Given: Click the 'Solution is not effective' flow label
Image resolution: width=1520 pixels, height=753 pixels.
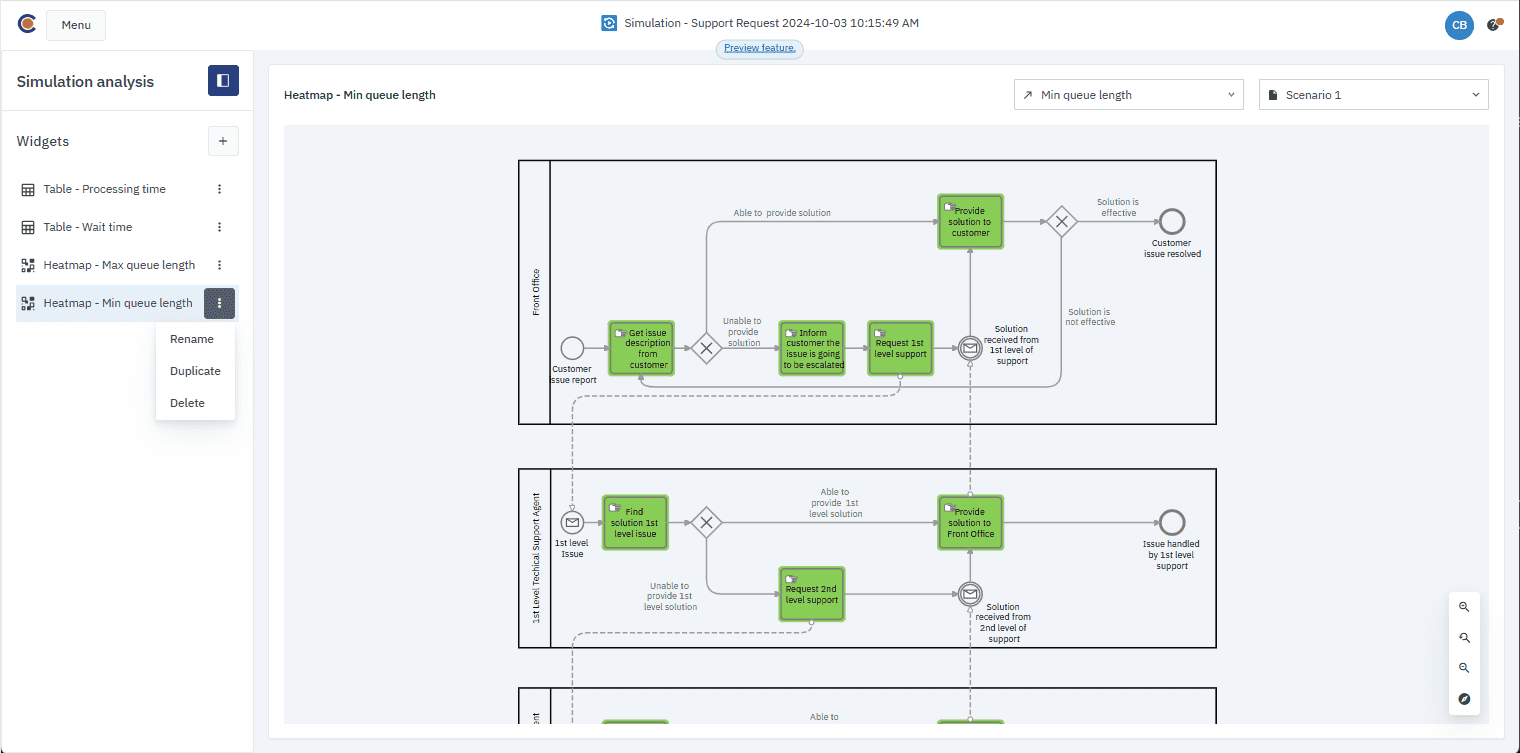Looking at the screenshot, I should coord(1089,317).
